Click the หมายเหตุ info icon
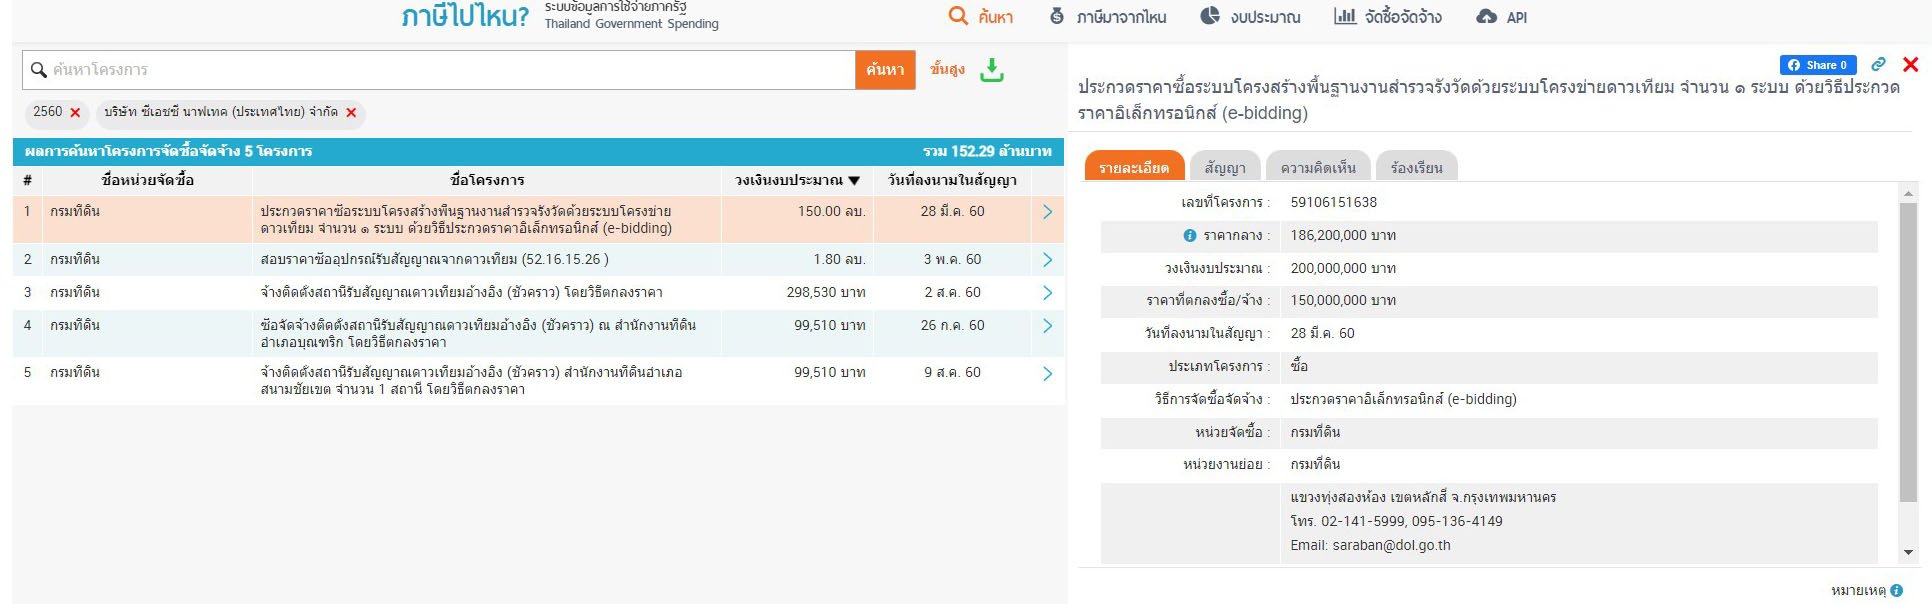1932x604 pixels. tap(1896, 590)
